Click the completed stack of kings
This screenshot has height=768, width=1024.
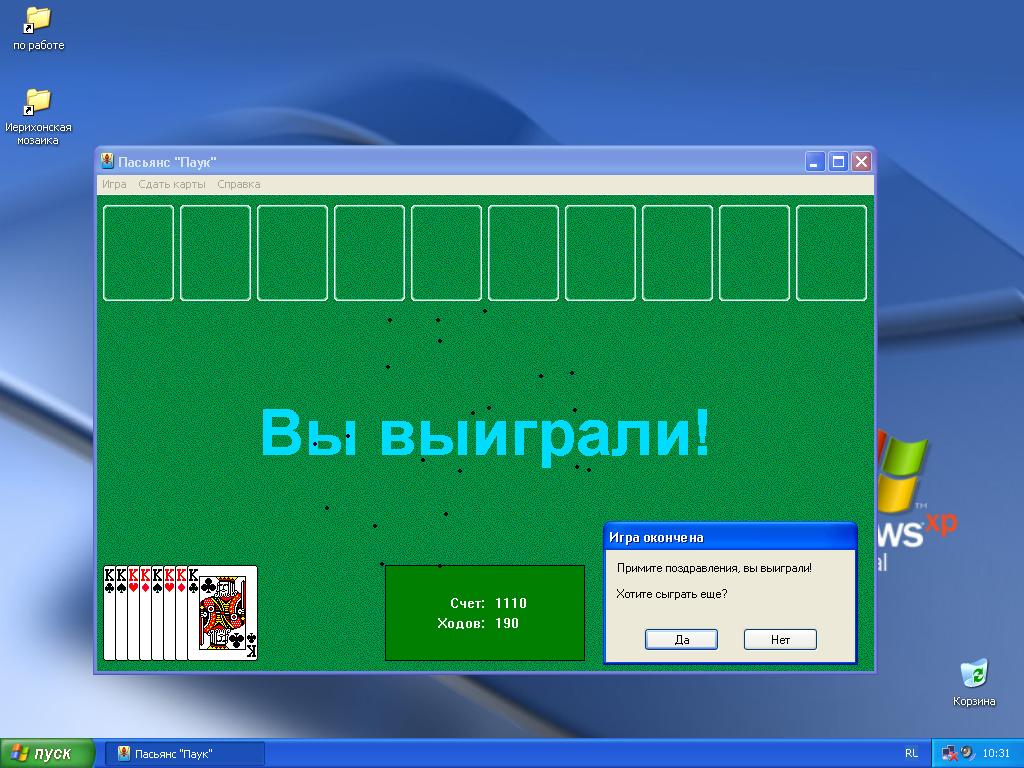[180, 613]
